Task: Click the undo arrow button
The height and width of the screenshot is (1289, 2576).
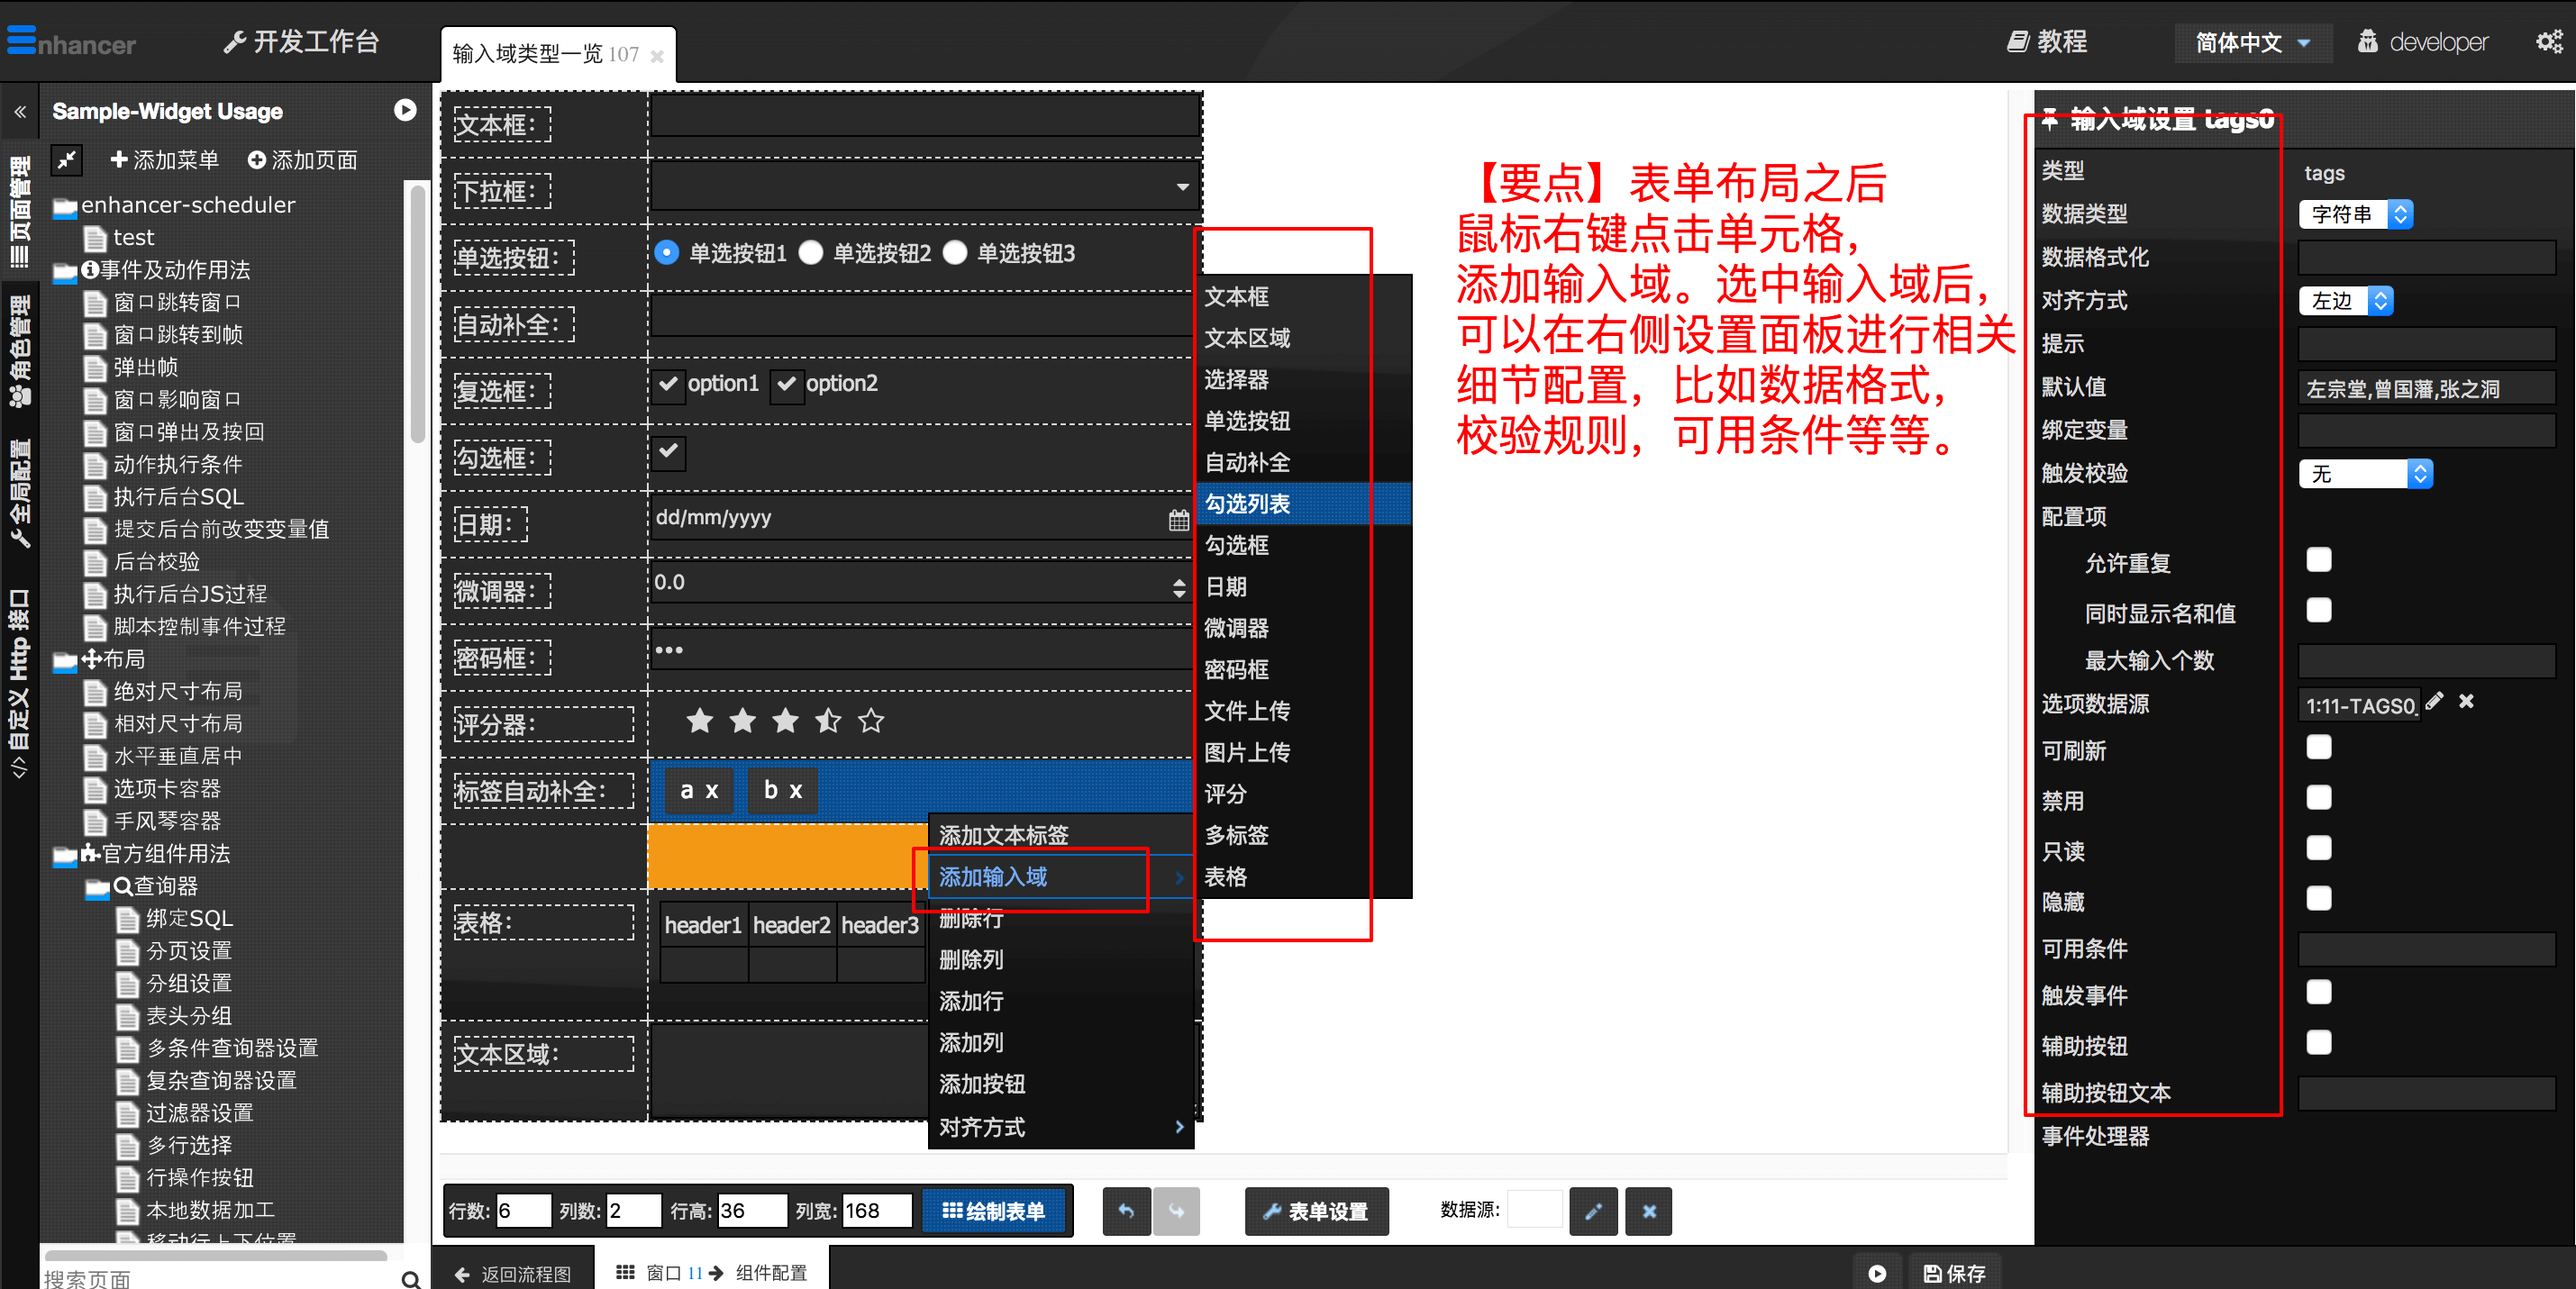Action: tap(1126, 1211)
